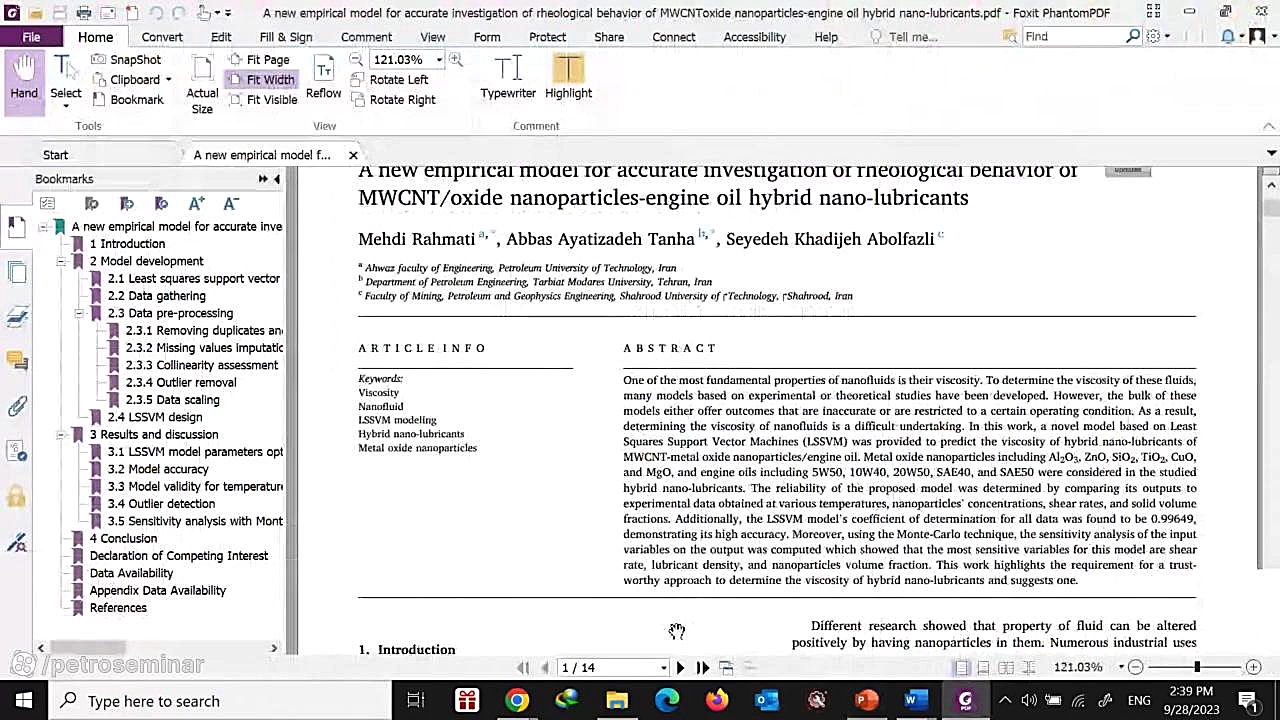Image resolution: width=1280 pixels, height=720 pixels.
Task: Open the Attachments paperclip panel
Action: [17, 406]
